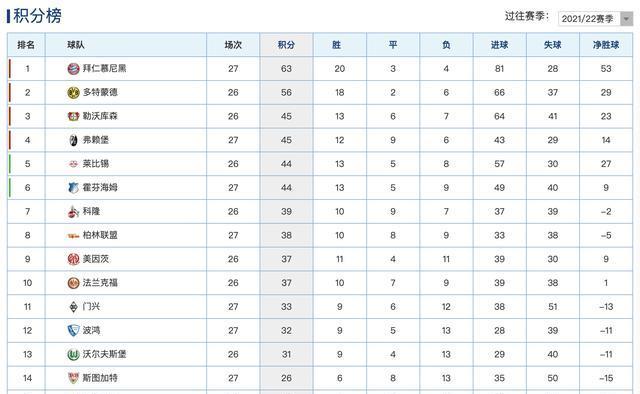Click the RB Leipzig logo
This screenshot has width=640, height=394.
click(x=73, y=164)
